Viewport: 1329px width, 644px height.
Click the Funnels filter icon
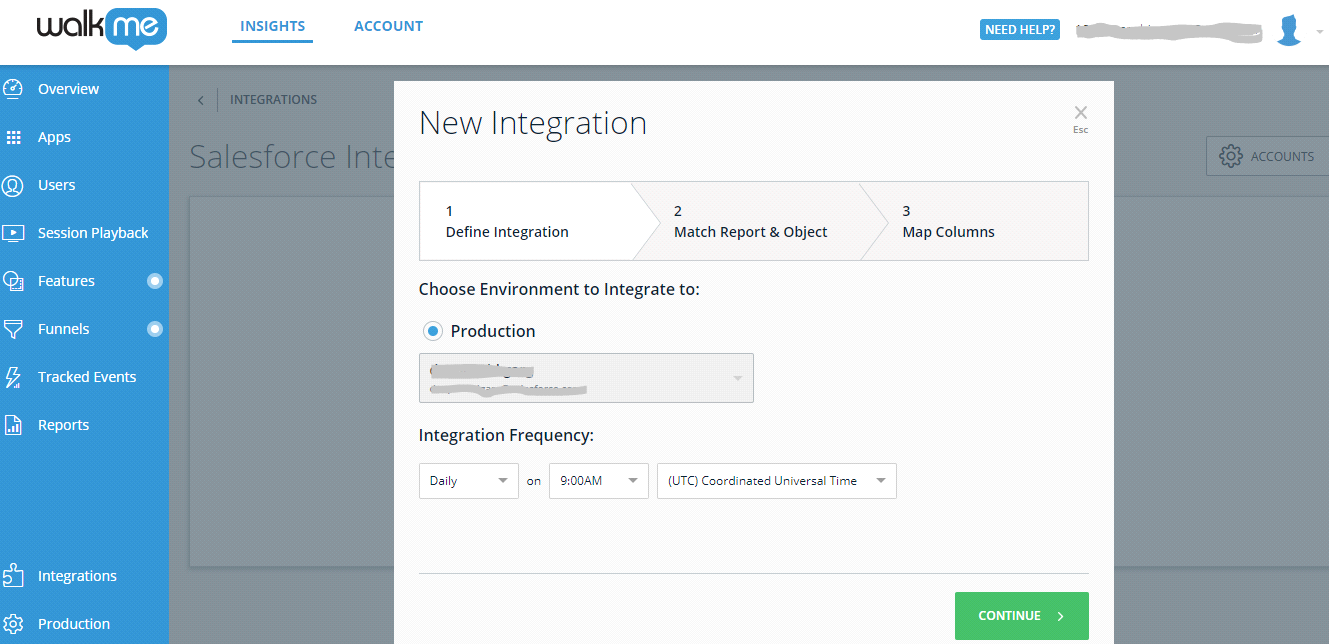coord(13,329)
